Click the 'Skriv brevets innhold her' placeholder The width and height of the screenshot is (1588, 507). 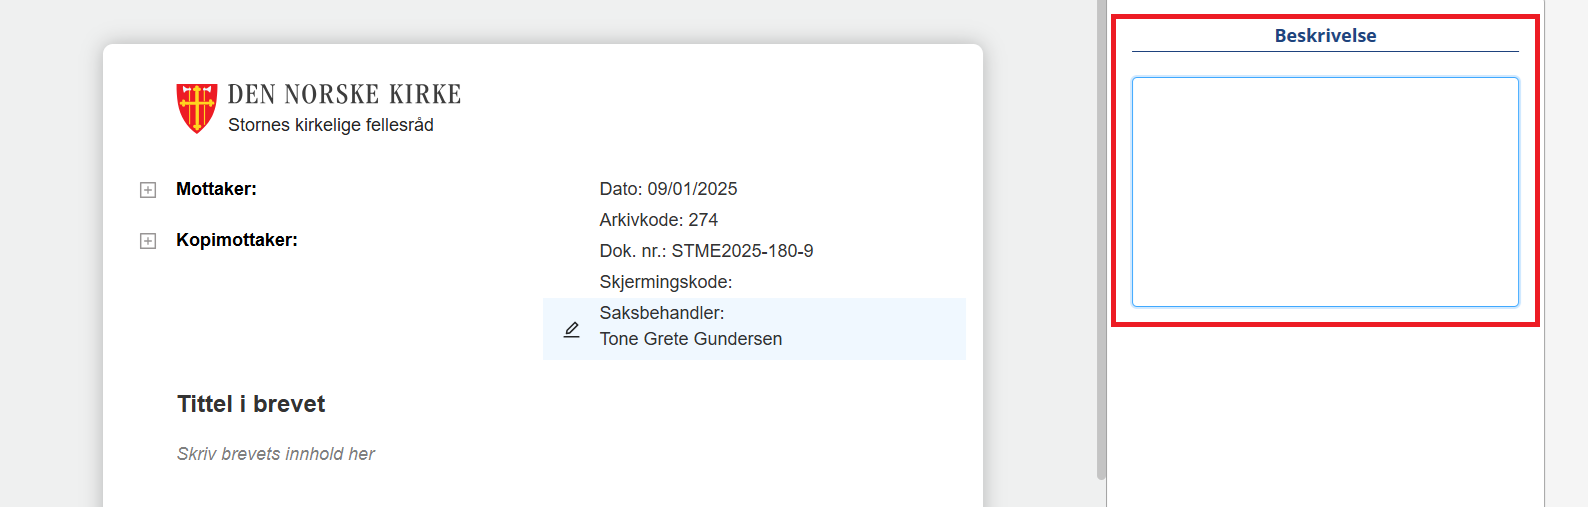click(276, 454)
